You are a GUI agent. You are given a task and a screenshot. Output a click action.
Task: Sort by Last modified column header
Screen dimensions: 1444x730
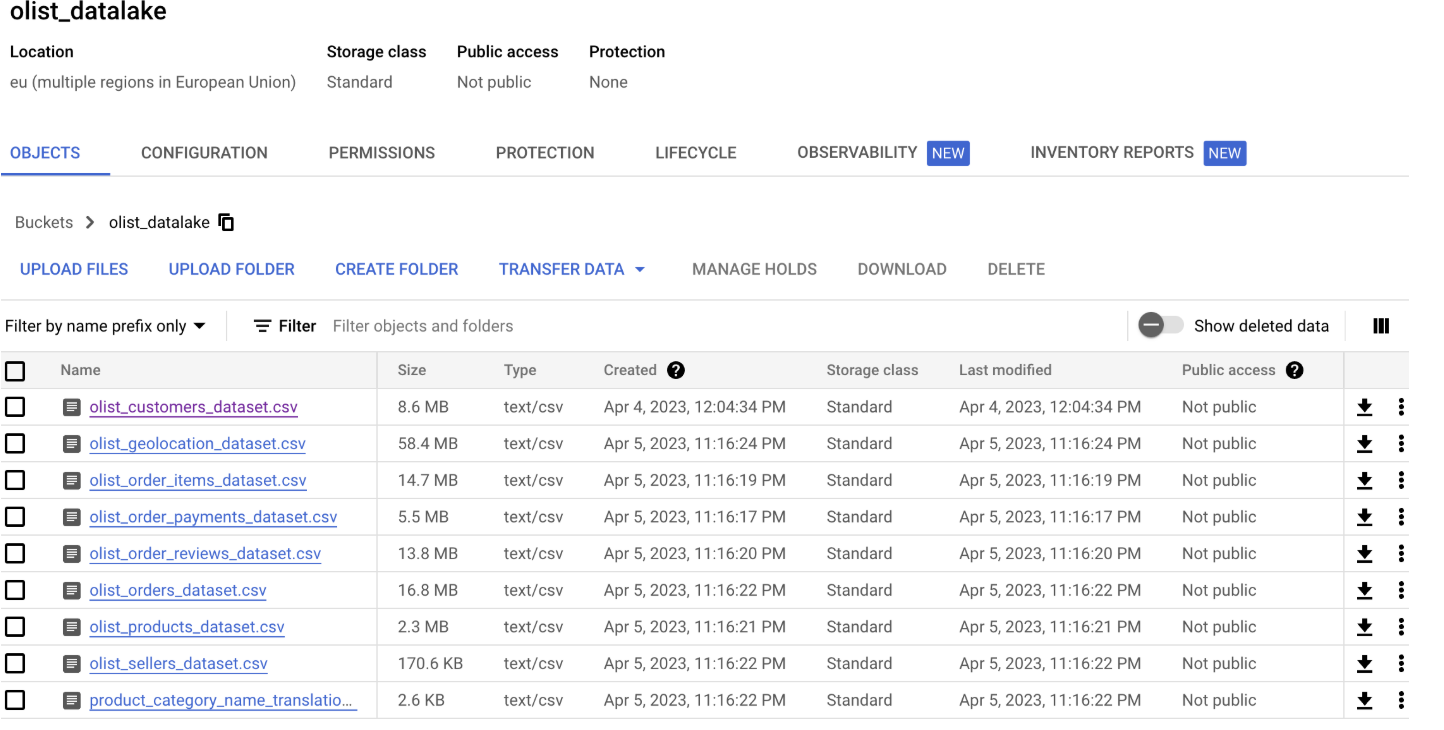(1005, 370)
